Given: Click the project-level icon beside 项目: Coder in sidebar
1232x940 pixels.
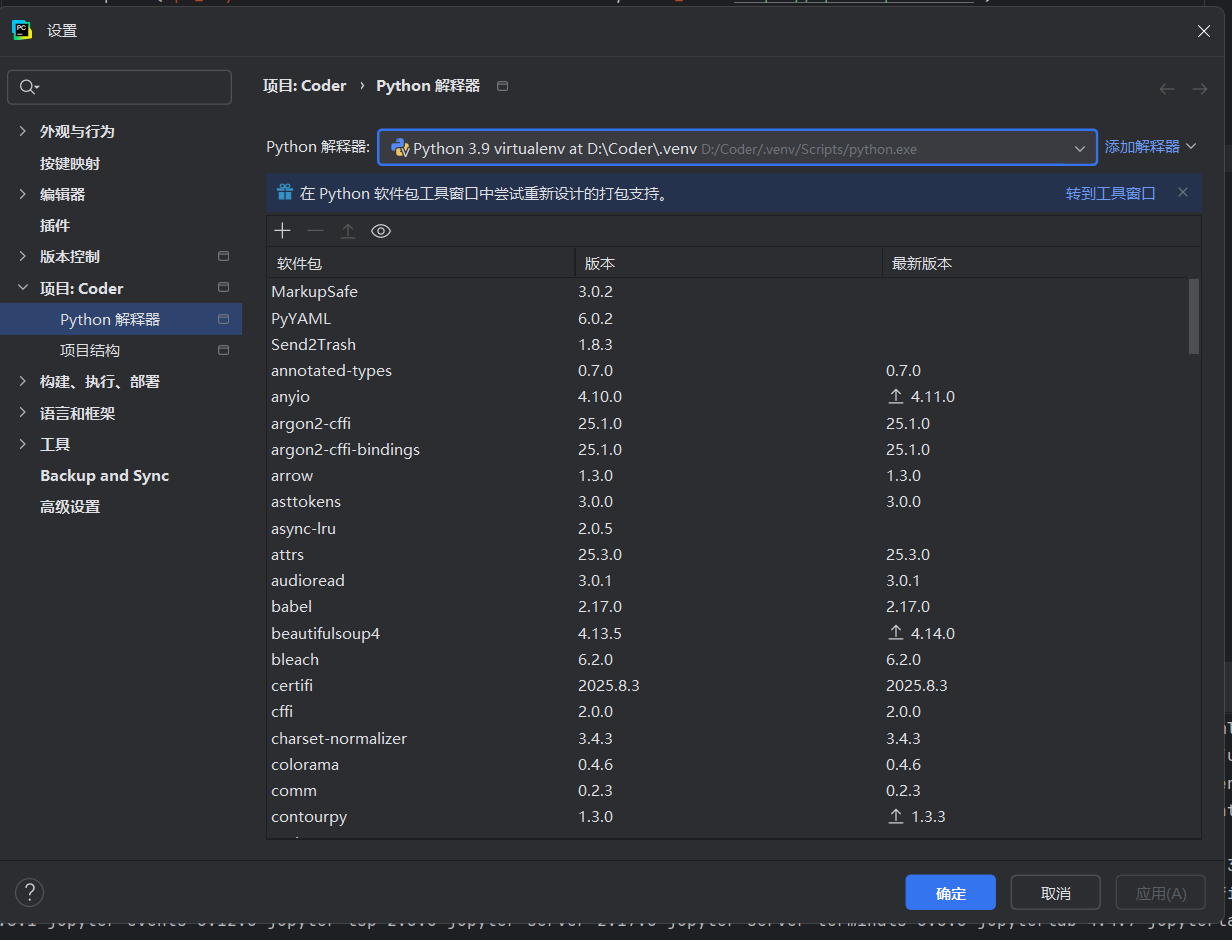Looking at the screenshot, I should [224, 288].
